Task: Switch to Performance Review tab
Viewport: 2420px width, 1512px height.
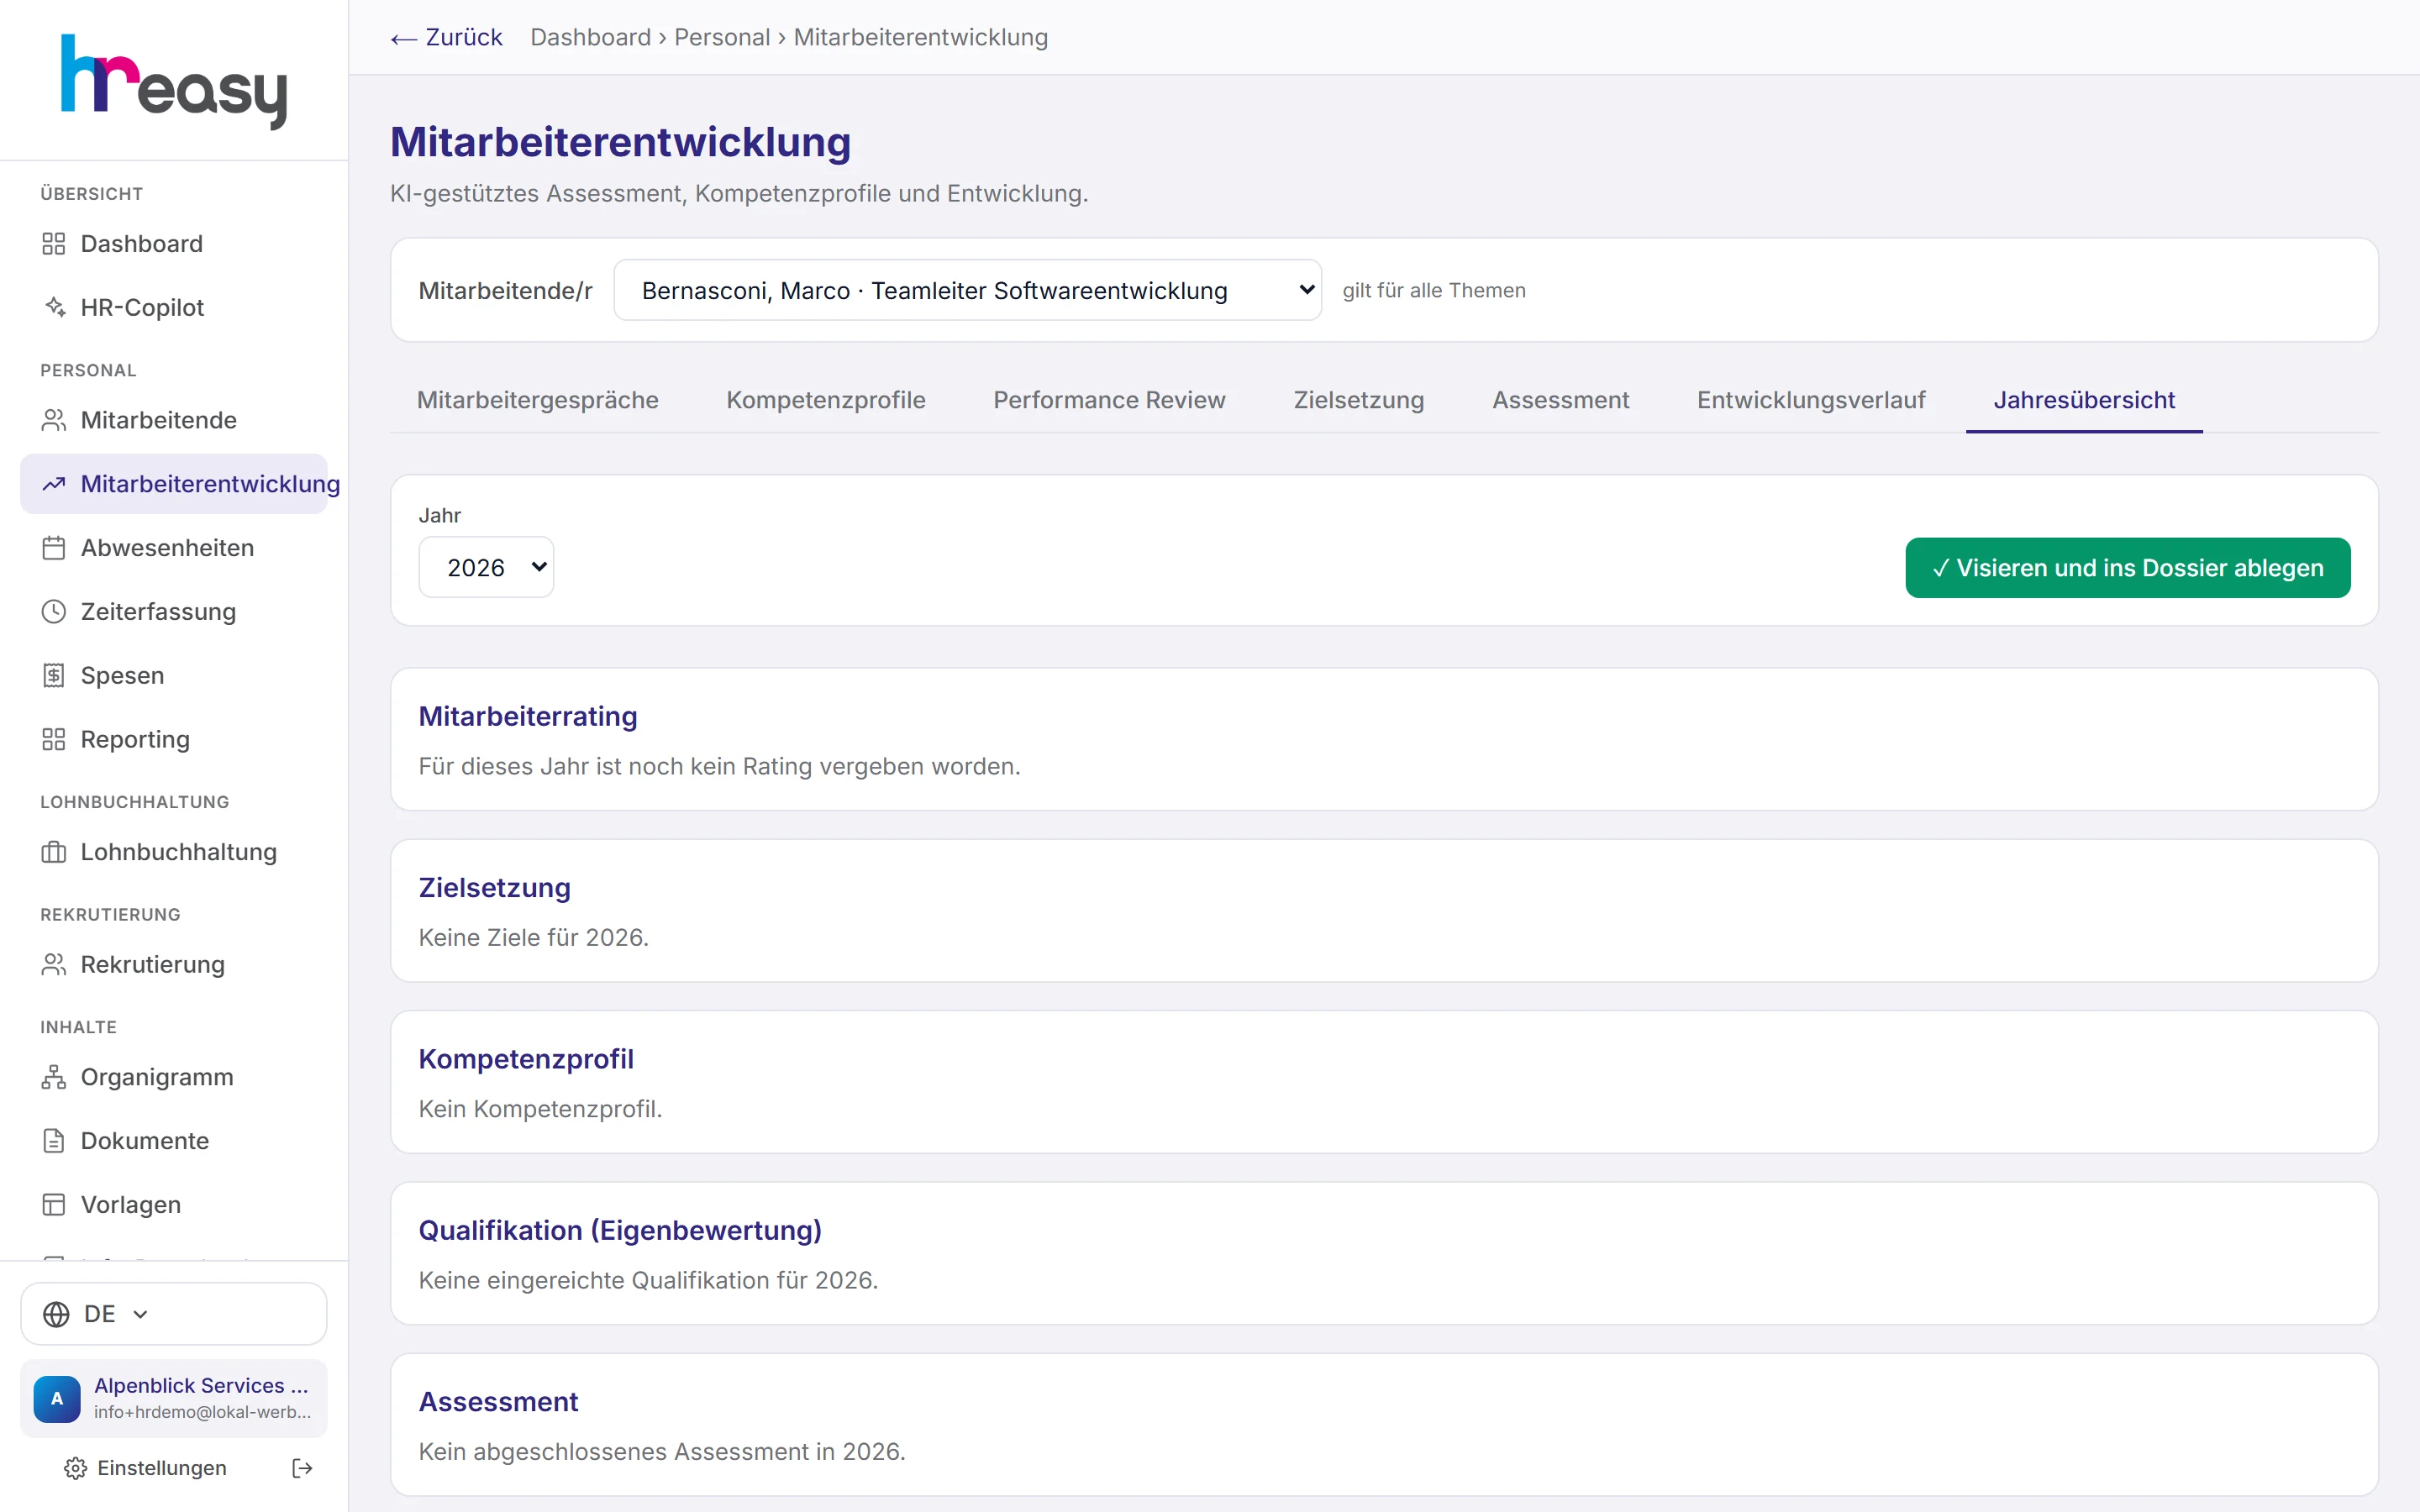Action: [x=1109, y=400]
